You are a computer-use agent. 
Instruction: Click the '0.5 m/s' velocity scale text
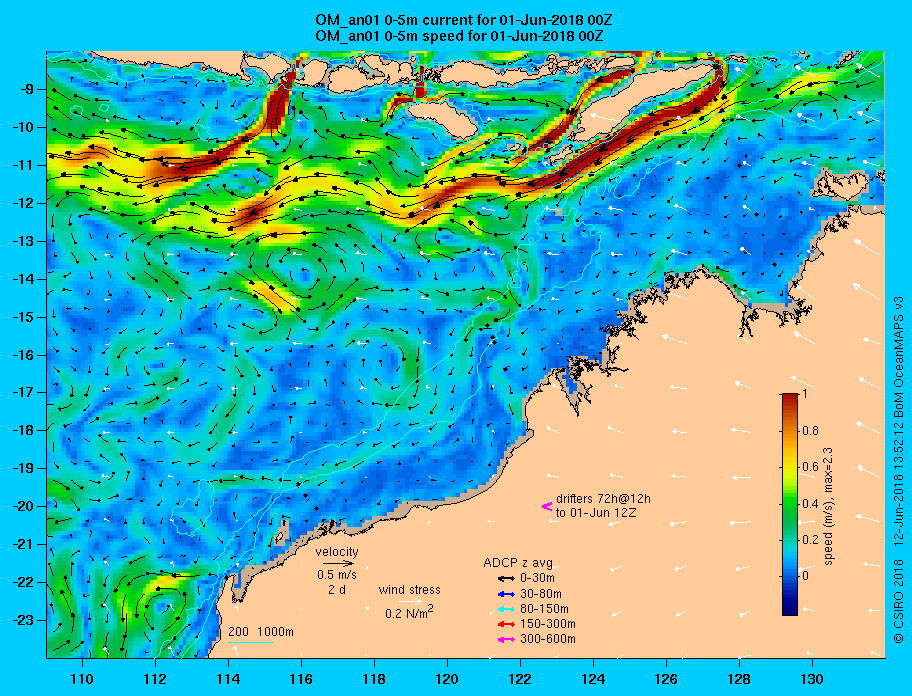[x=337, y=575]
